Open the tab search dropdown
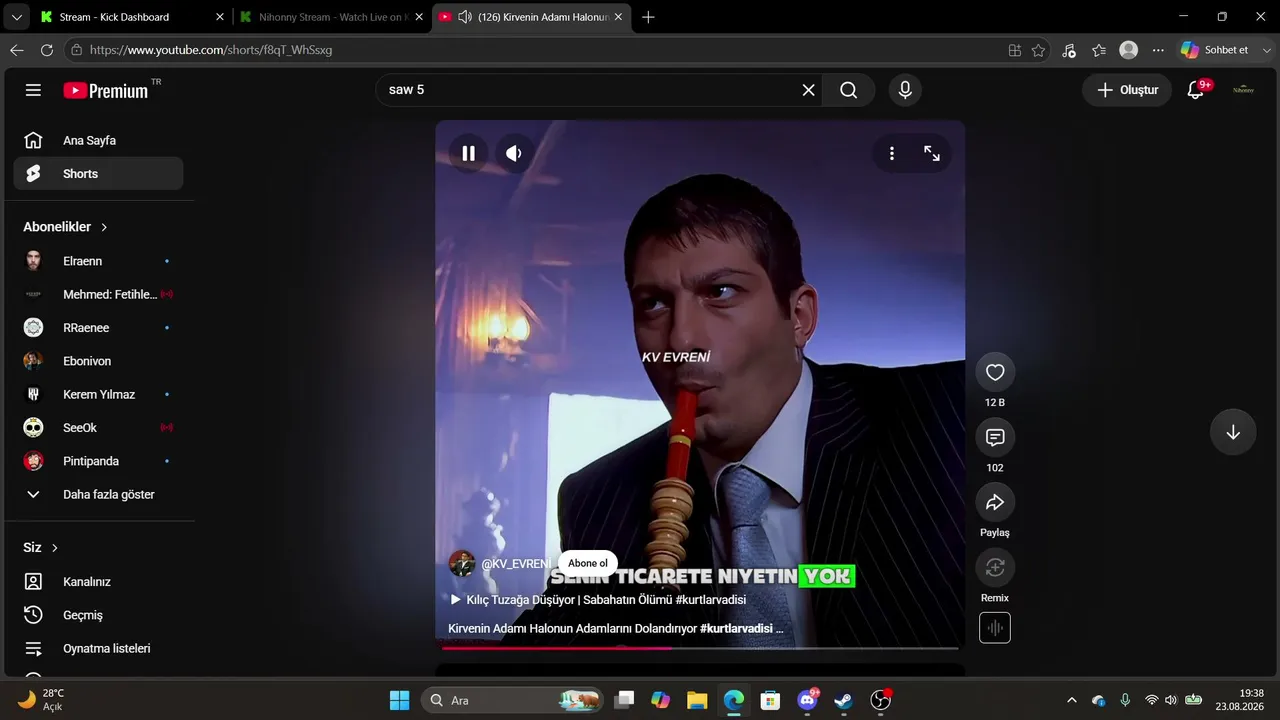 (x=16, y=17)
